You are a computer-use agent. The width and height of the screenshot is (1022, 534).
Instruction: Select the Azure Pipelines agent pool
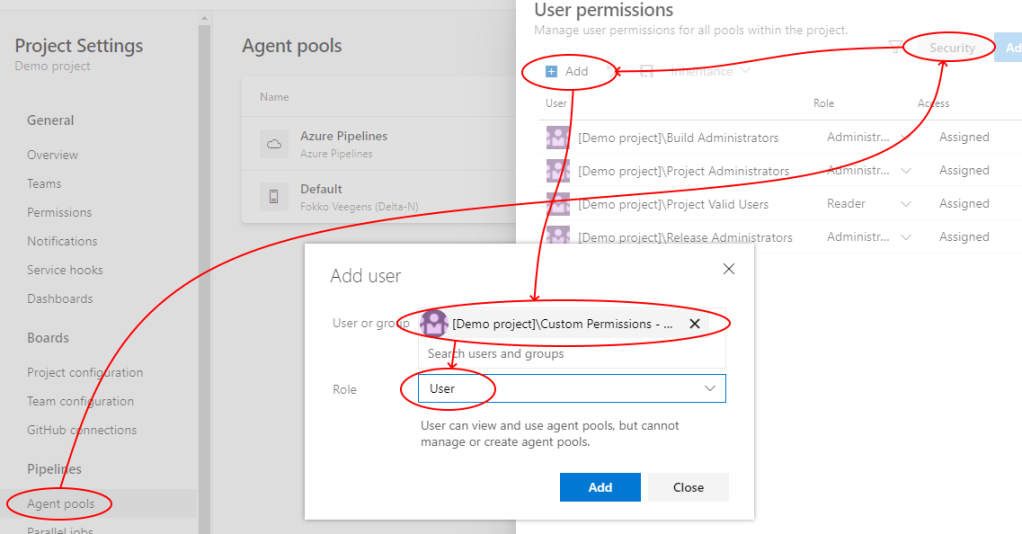378,143
